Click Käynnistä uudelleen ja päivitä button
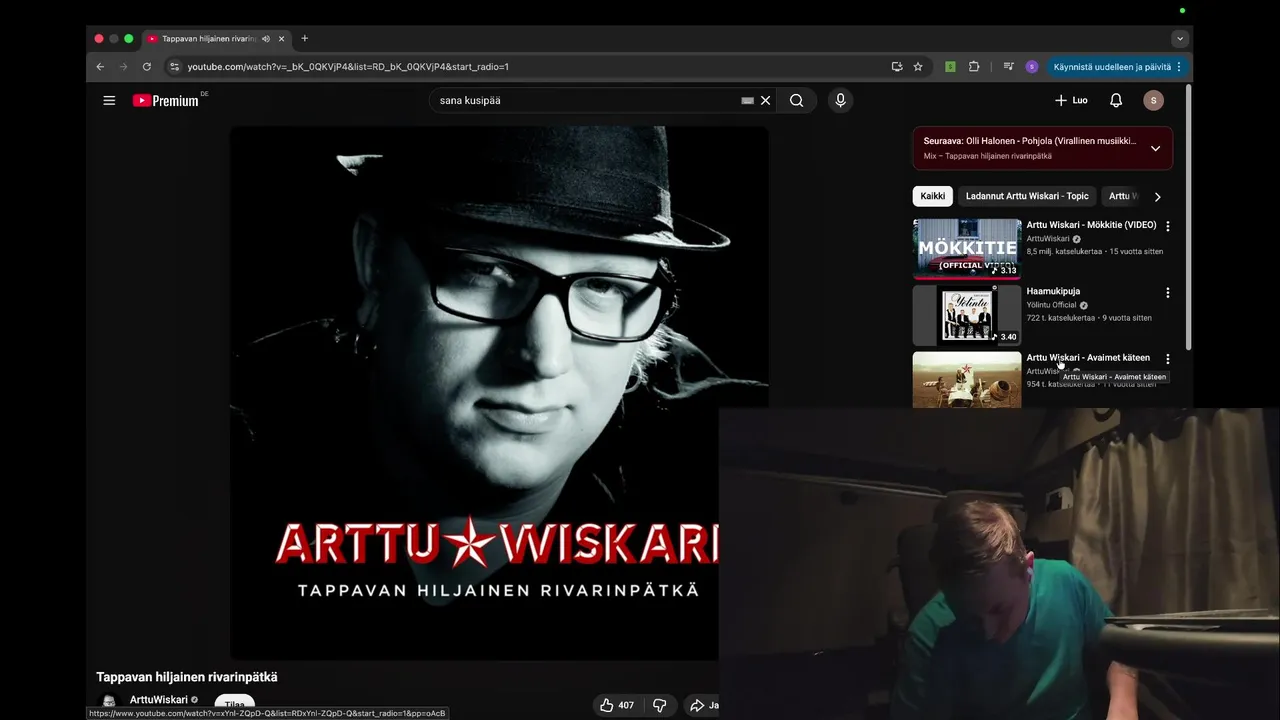Screen dimensions: 1280x720 click(x=1111, y=67)
